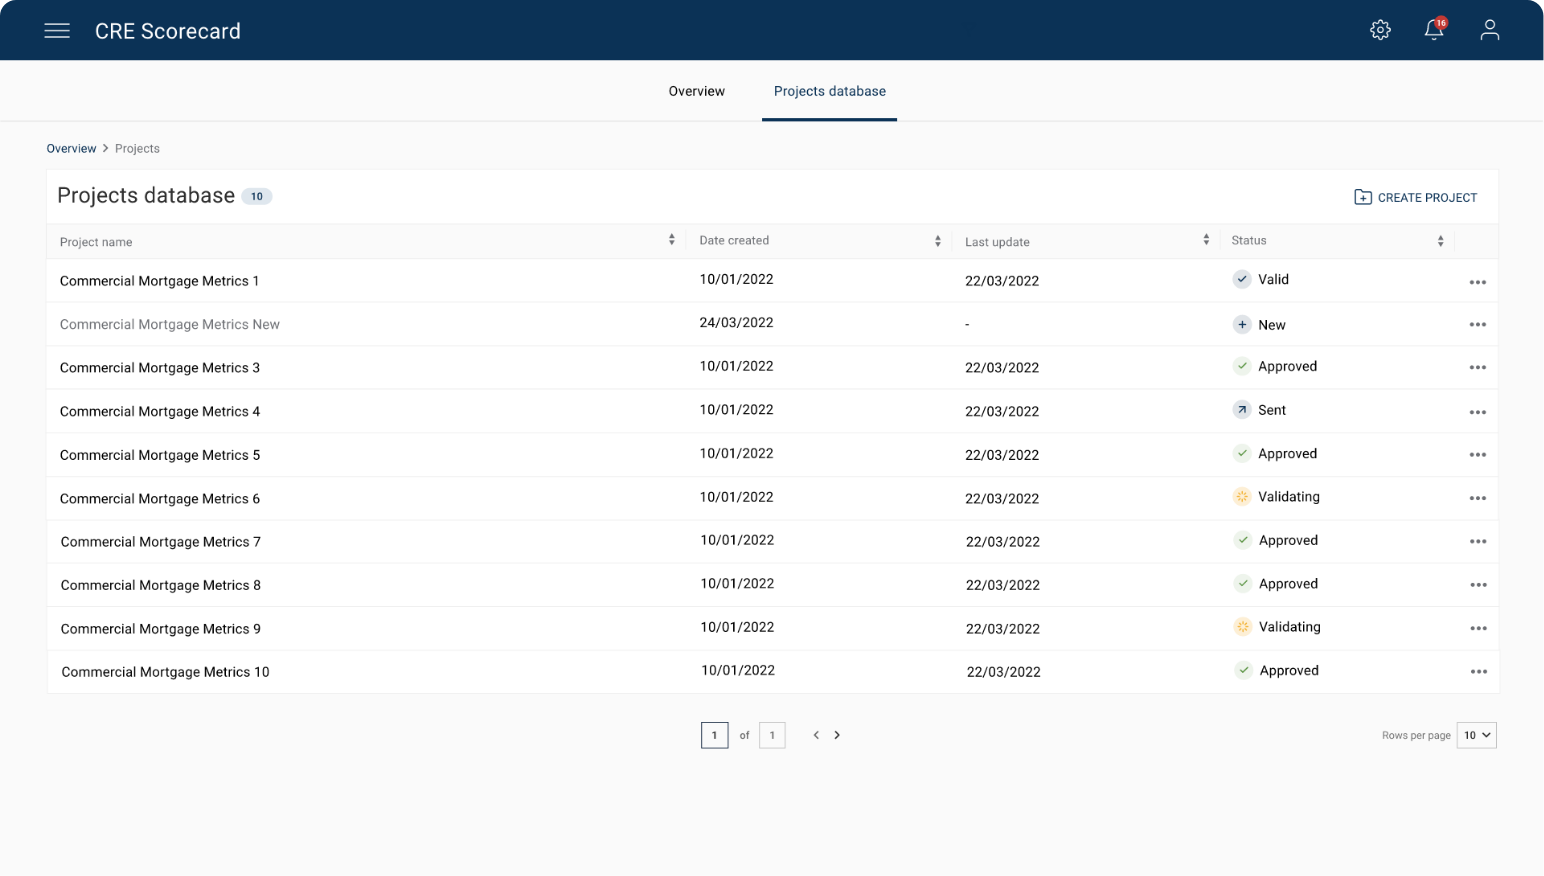
Task: Click the projects count badge 10
Action: pos(257,196)
